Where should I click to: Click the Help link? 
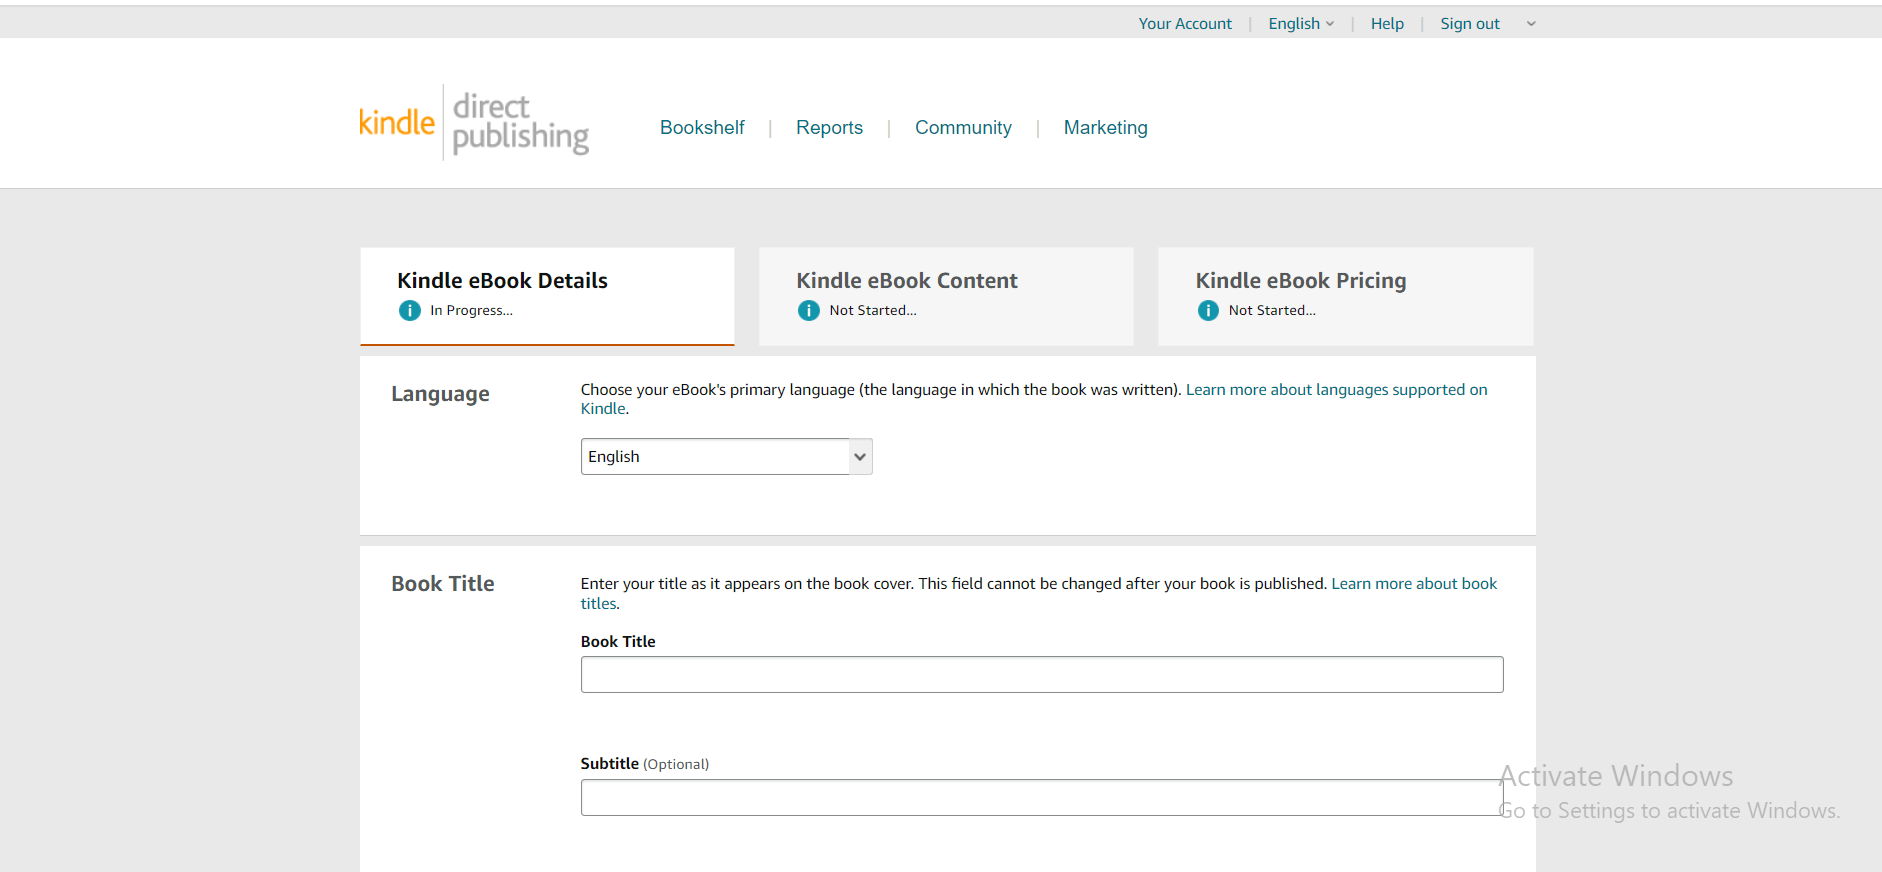tap(1387, 24)
